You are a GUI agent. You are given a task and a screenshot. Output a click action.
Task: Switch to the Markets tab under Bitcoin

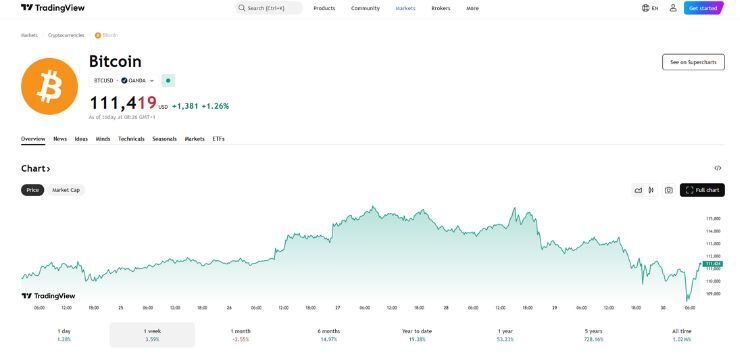coord(194,139)
